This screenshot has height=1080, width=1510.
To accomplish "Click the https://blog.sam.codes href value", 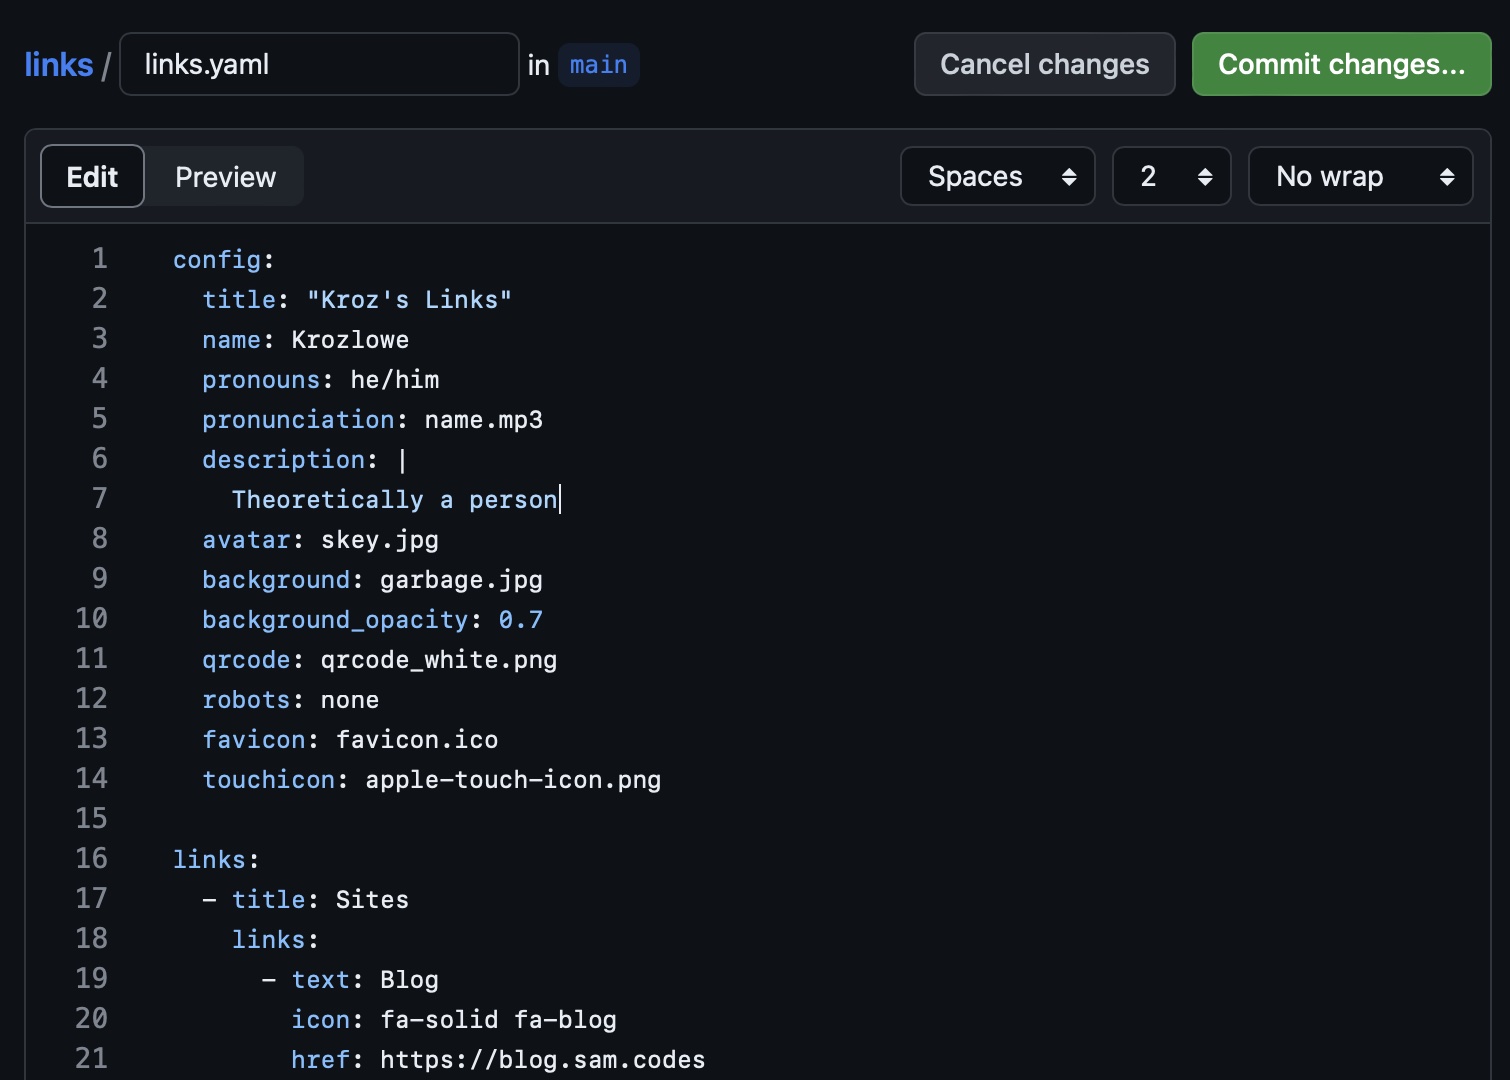I will pos(542,1060).
